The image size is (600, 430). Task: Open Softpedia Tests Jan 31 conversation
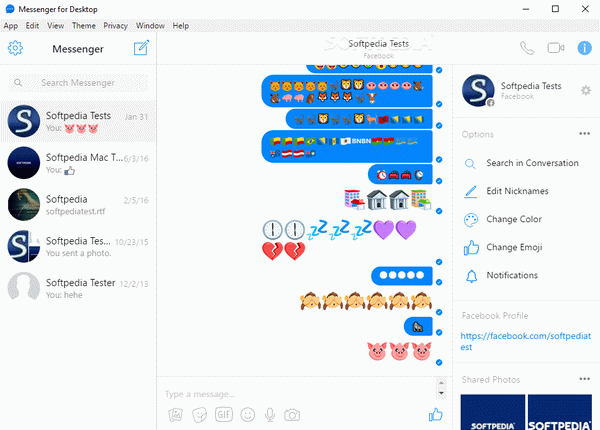coord(78,121)
